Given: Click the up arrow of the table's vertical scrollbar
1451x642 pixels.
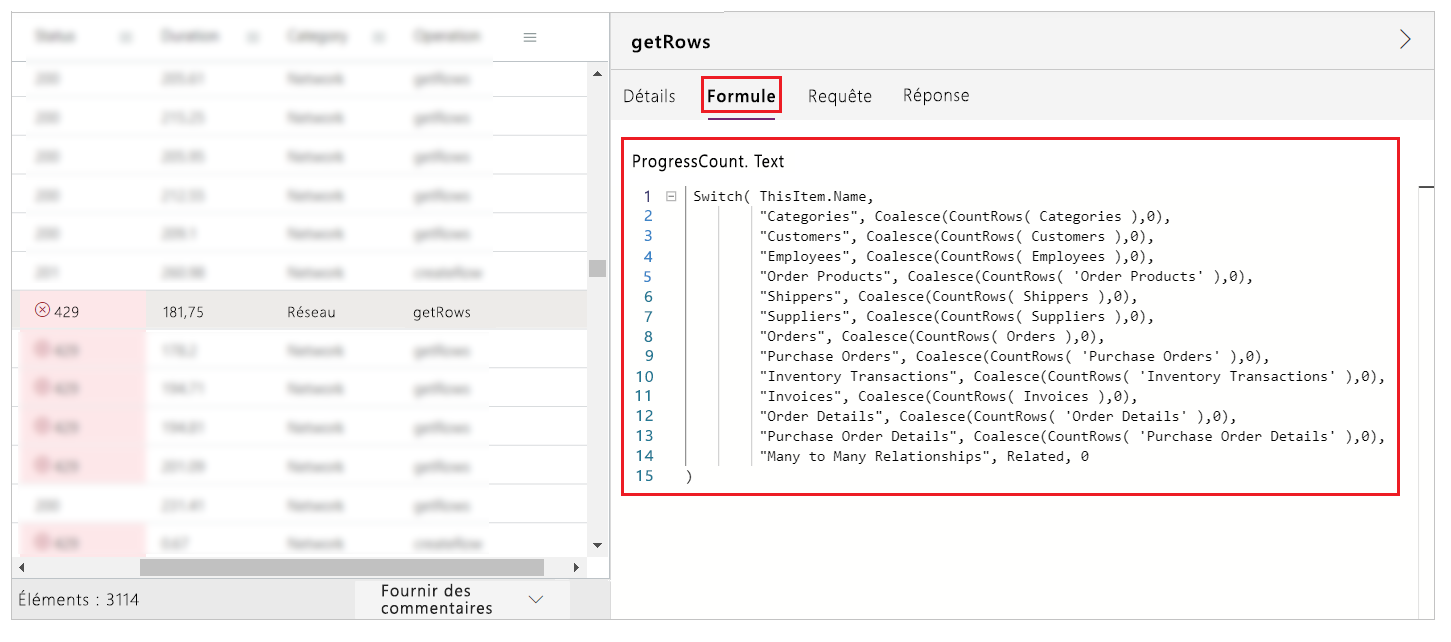Looking at the screenshot, I should click(598, 74).
